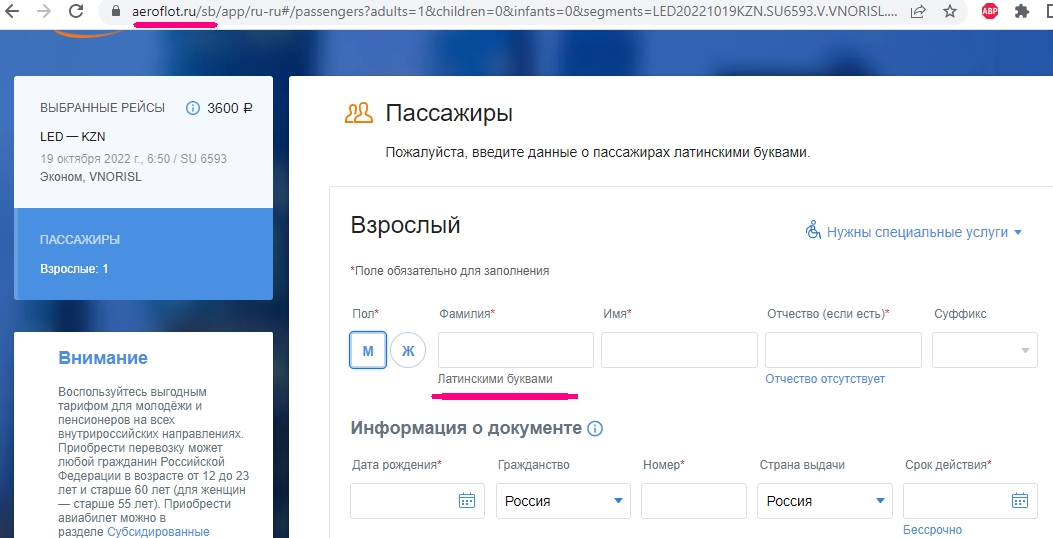1053x538 pixels.
Task: Open Субсидированные link in Внимание box
Action: (158, 531)
